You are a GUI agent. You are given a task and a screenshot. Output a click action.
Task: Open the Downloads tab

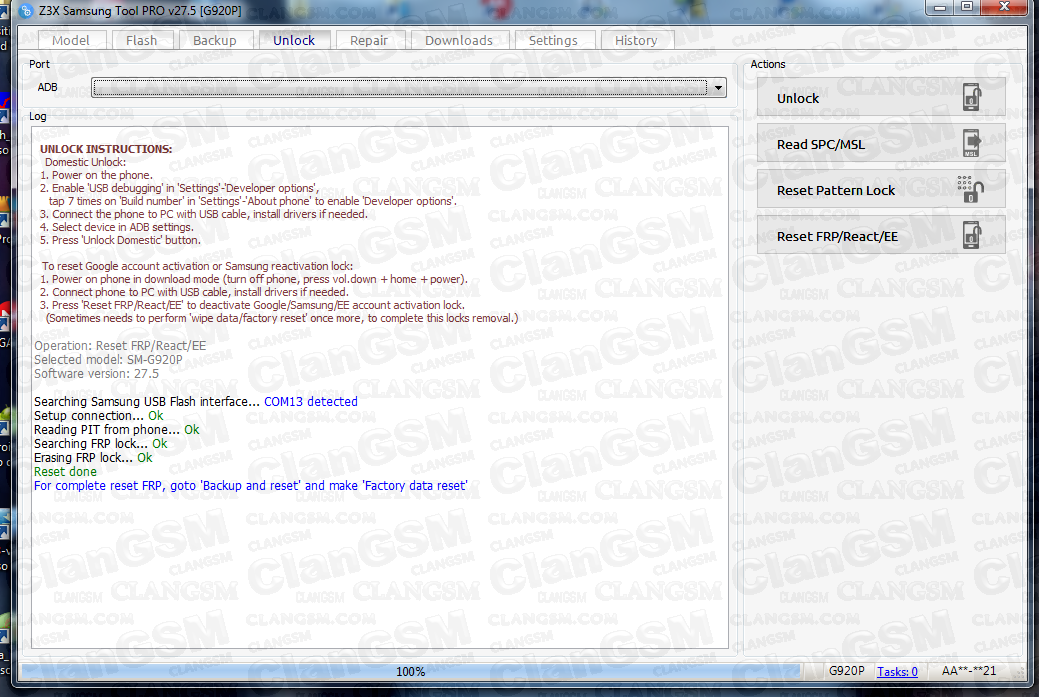coord(459,40)
